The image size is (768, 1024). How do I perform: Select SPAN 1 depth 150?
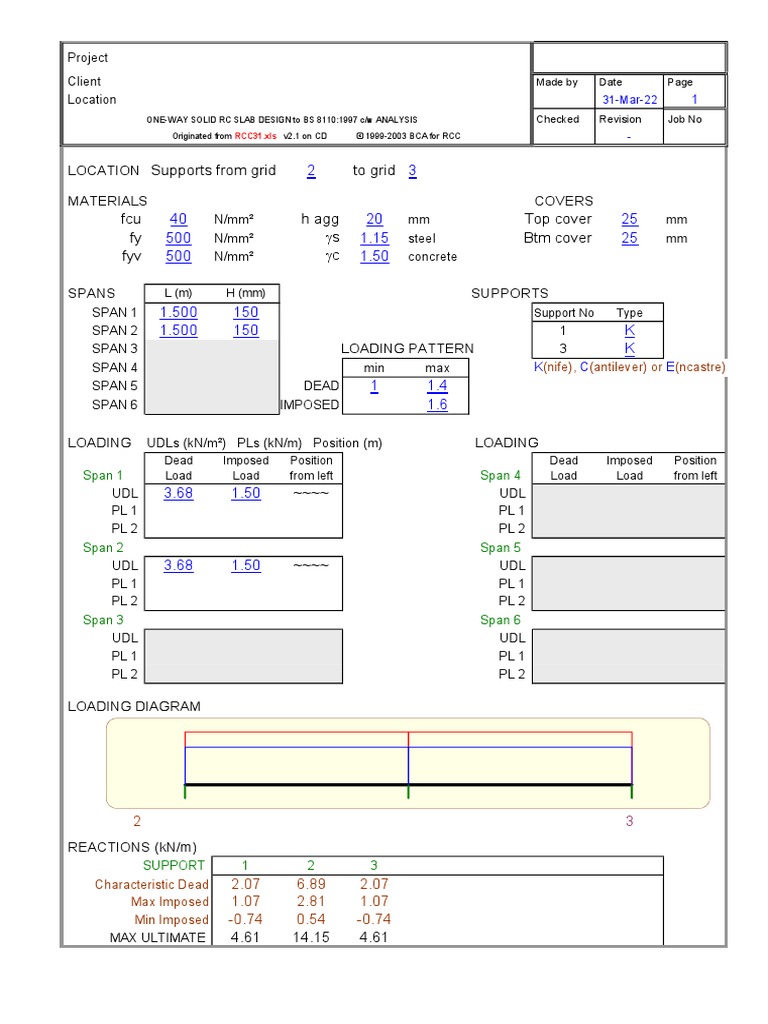point(246,312)
